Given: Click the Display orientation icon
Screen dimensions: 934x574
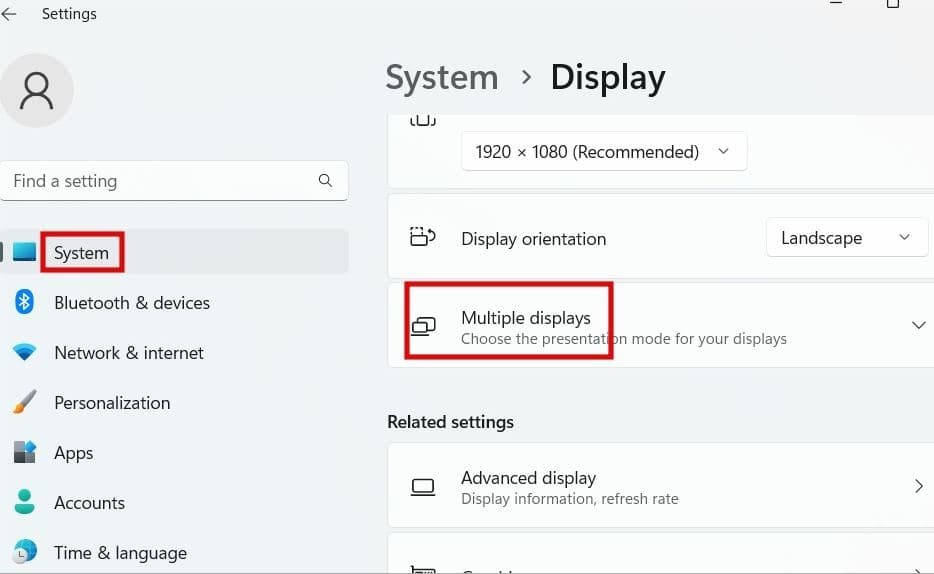Looking at the screenshot, I should (422, 237).
